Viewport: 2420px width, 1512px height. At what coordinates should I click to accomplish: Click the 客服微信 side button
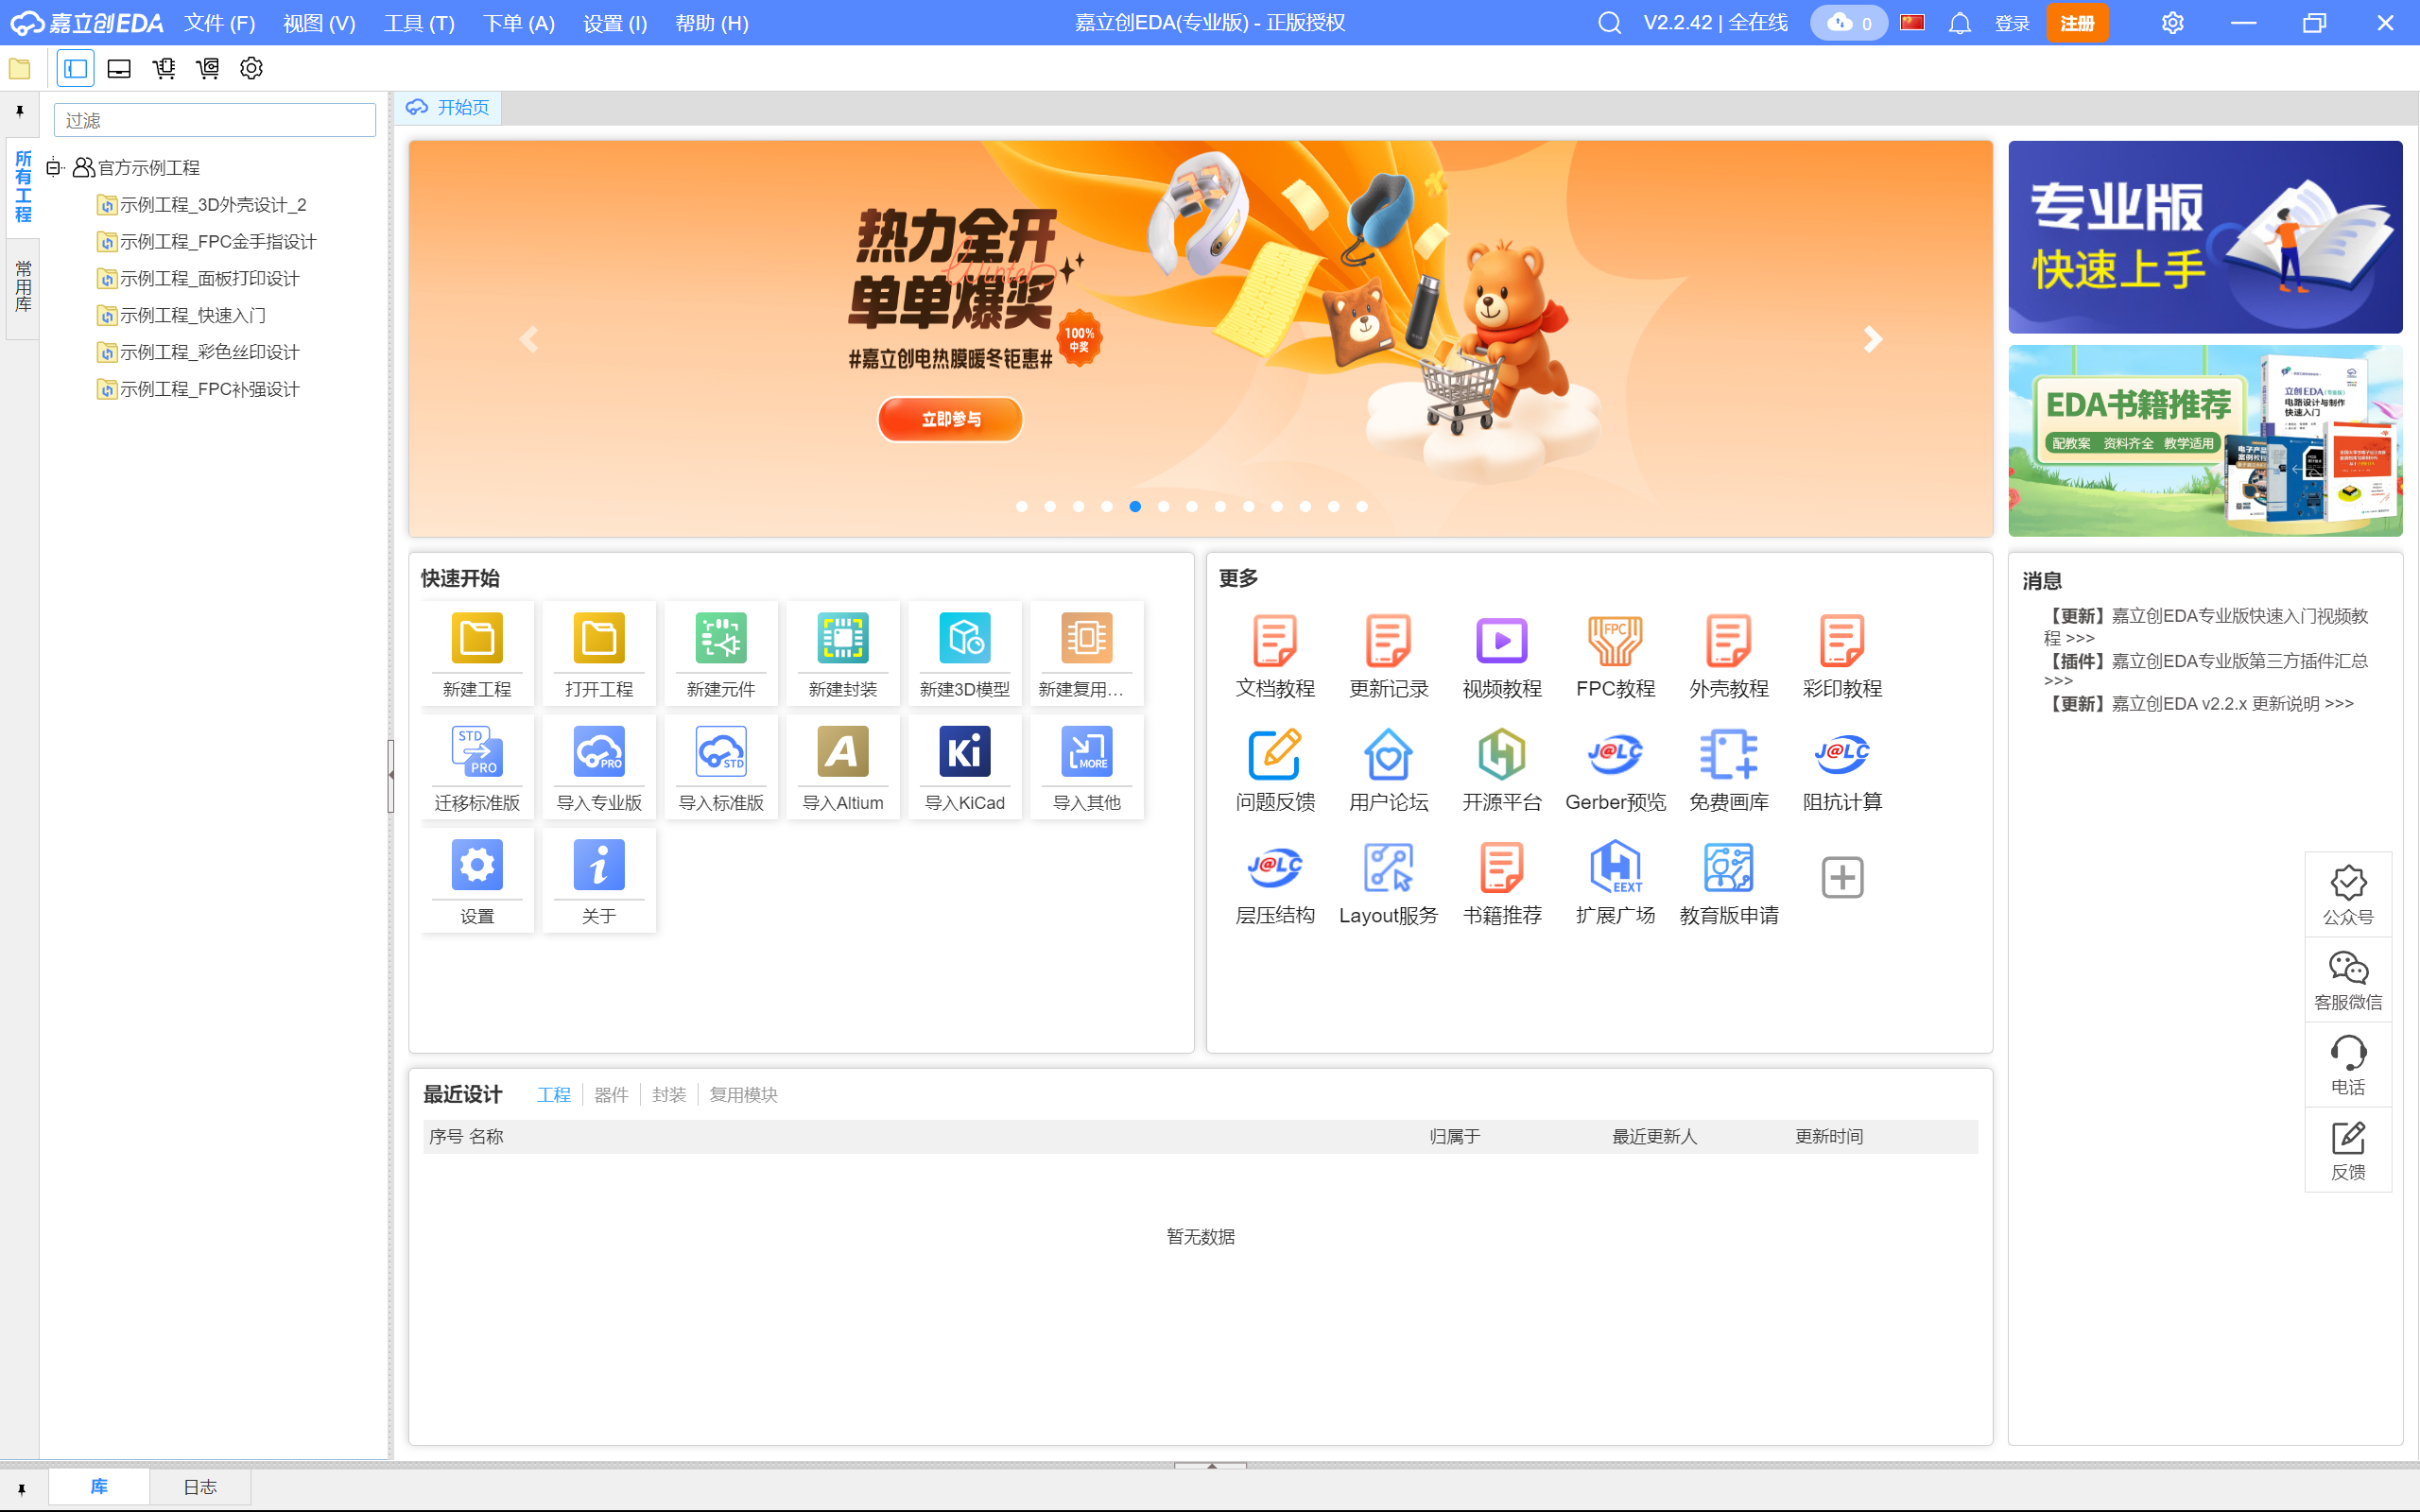pos(2348,980)
